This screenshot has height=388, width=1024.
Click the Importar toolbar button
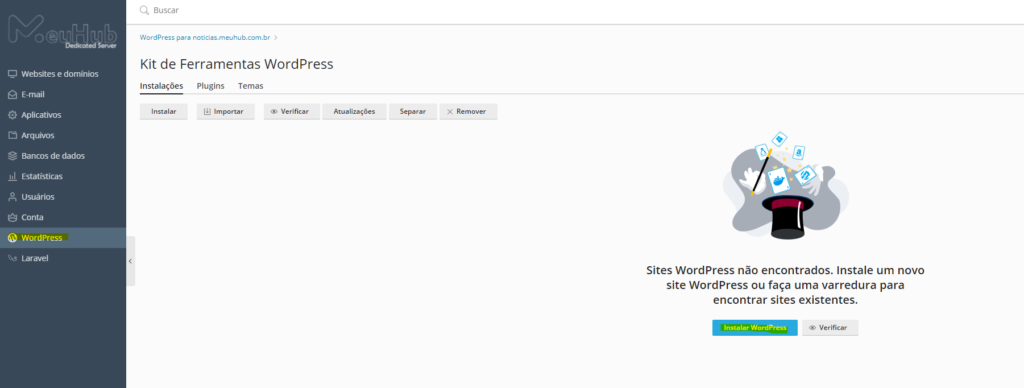(225, 112)
